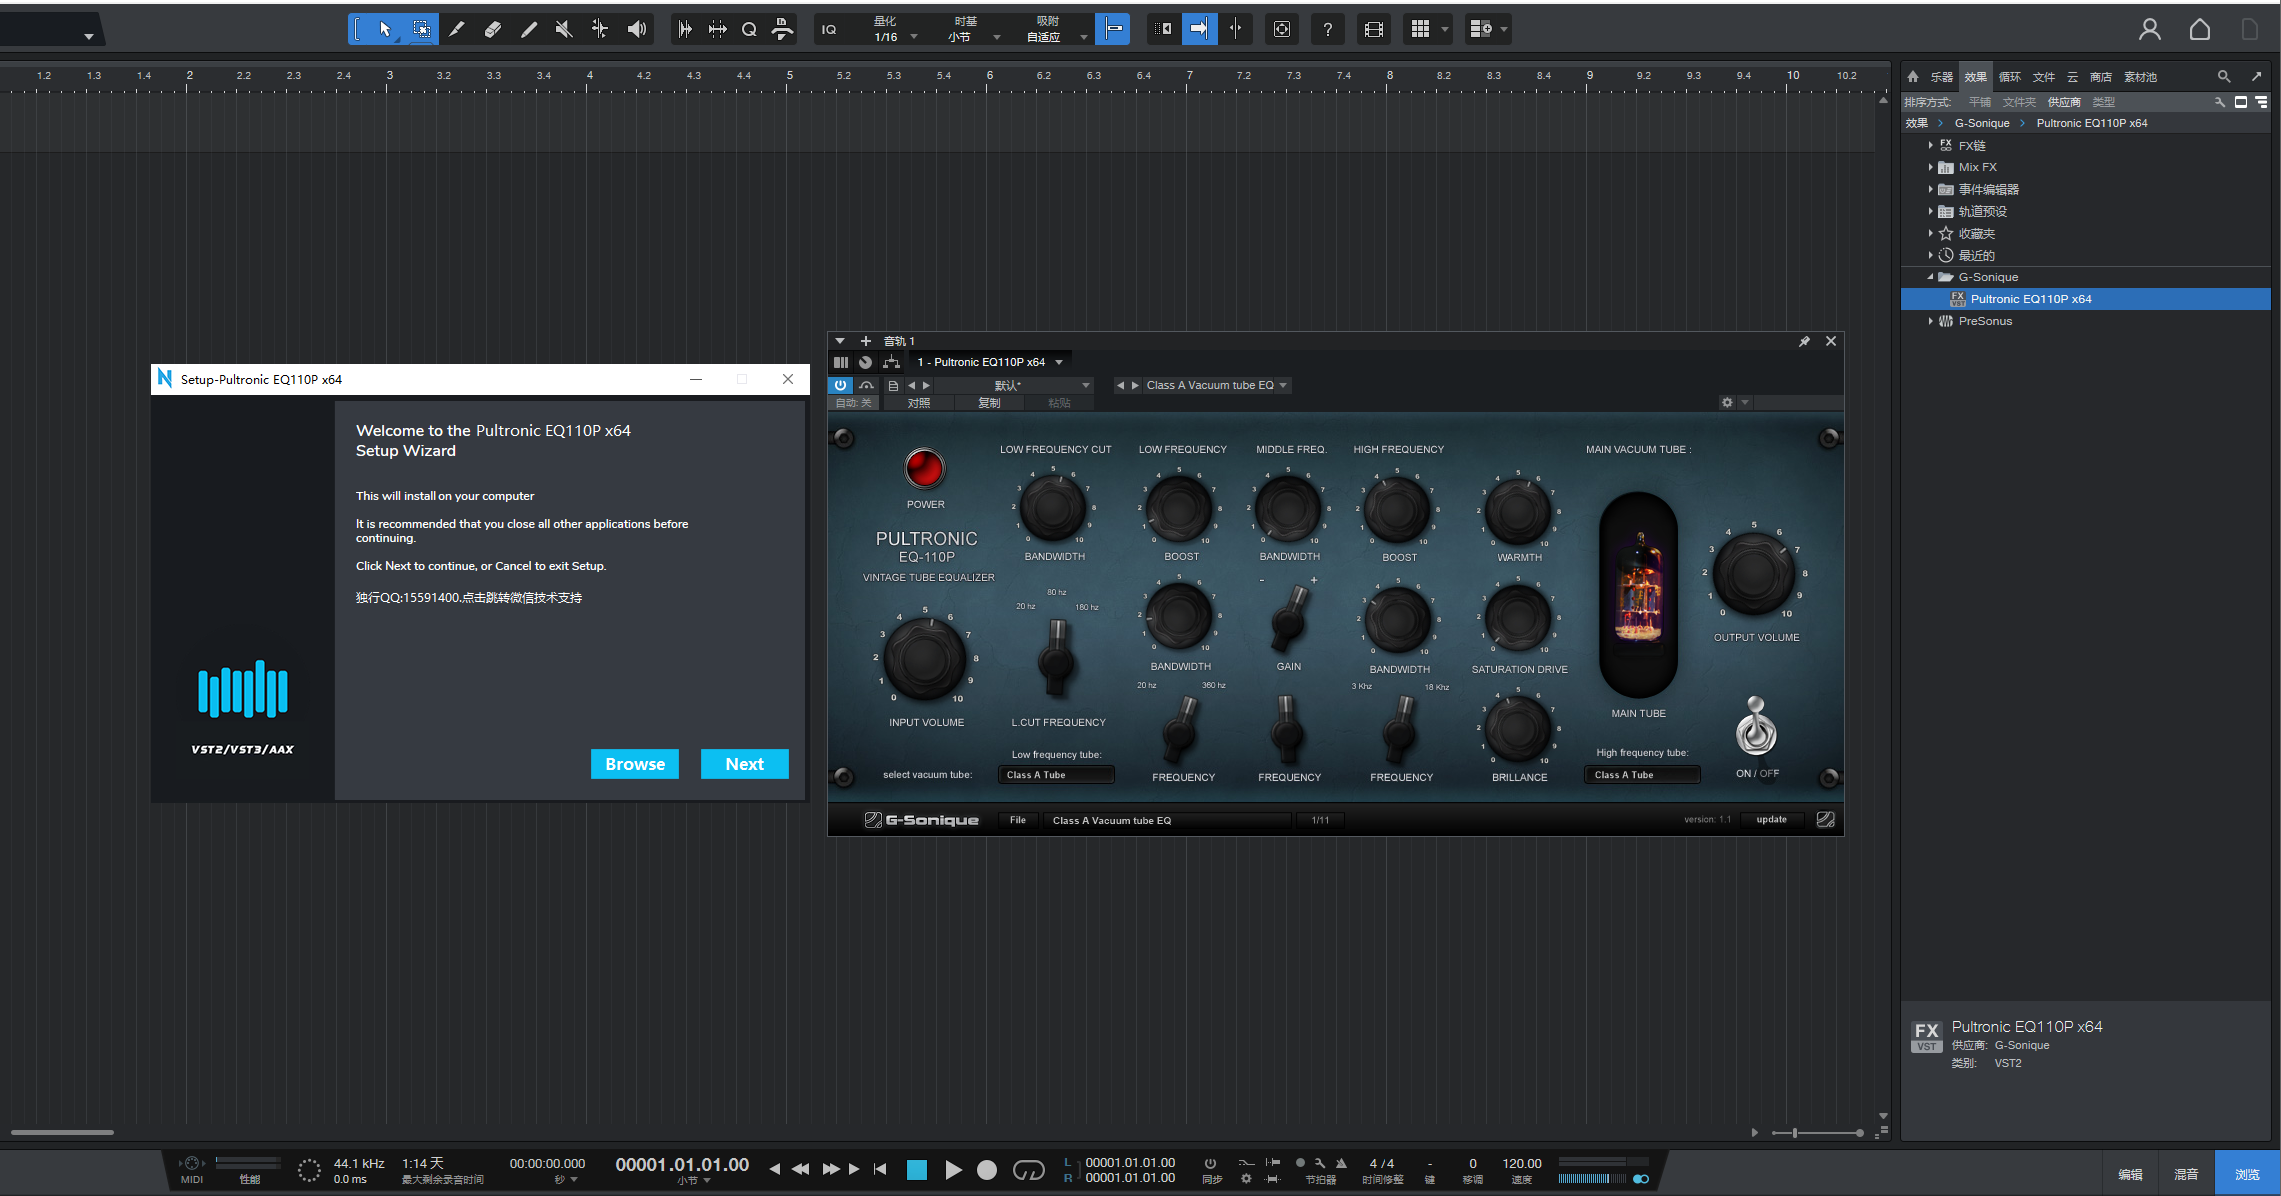Open the help question mark button
Screen dimensions: 2281x1196
coord(1328,29)
